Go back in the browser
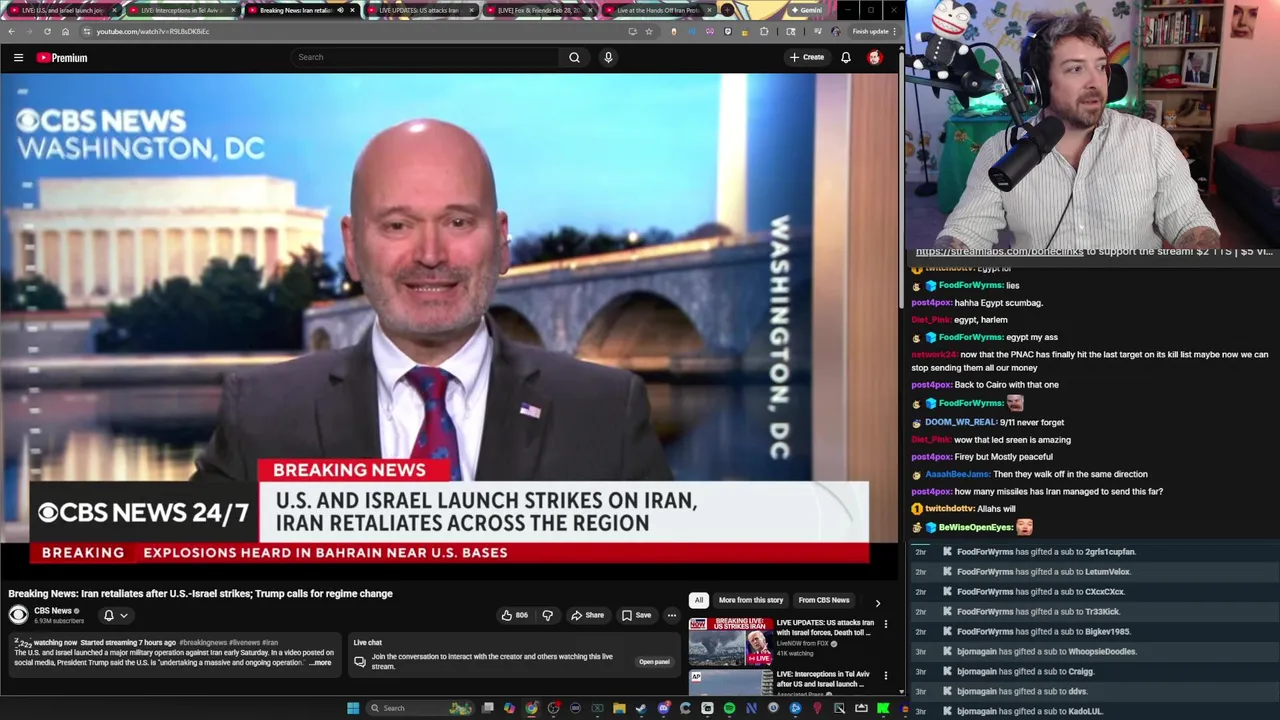The image size is (1280, 720). point(11,31)
